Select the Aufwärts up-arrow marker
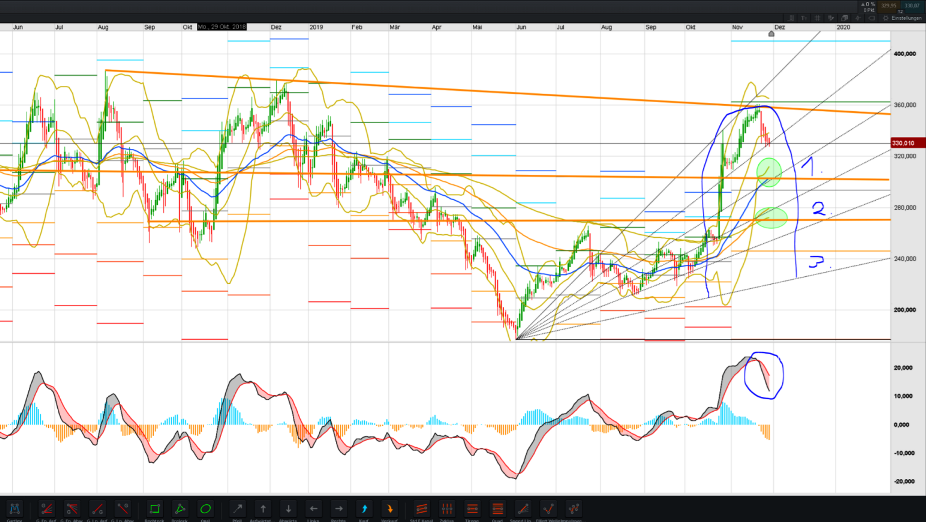 coord(263,508)
